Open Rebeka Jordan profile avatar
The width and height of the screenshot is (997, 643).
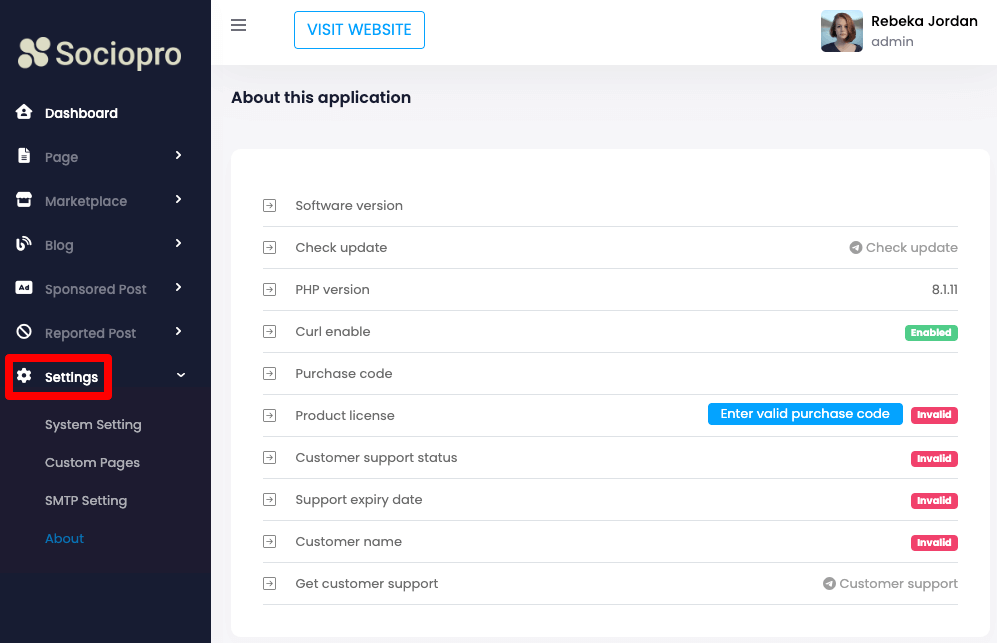tap(841, 31)
